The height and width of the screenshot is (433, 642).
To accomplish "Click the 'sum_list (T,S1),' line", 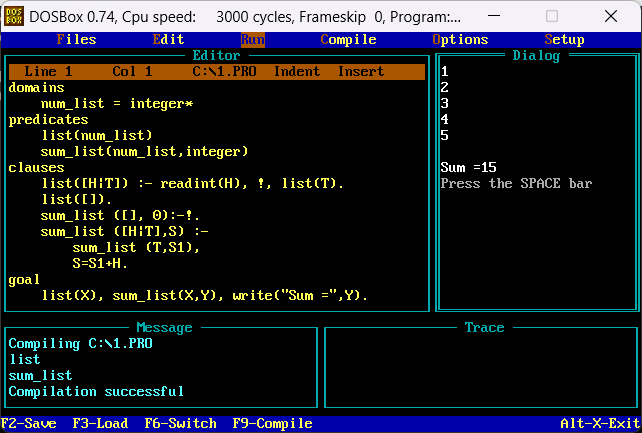I will pyautogui.click(x=136, y=248).
